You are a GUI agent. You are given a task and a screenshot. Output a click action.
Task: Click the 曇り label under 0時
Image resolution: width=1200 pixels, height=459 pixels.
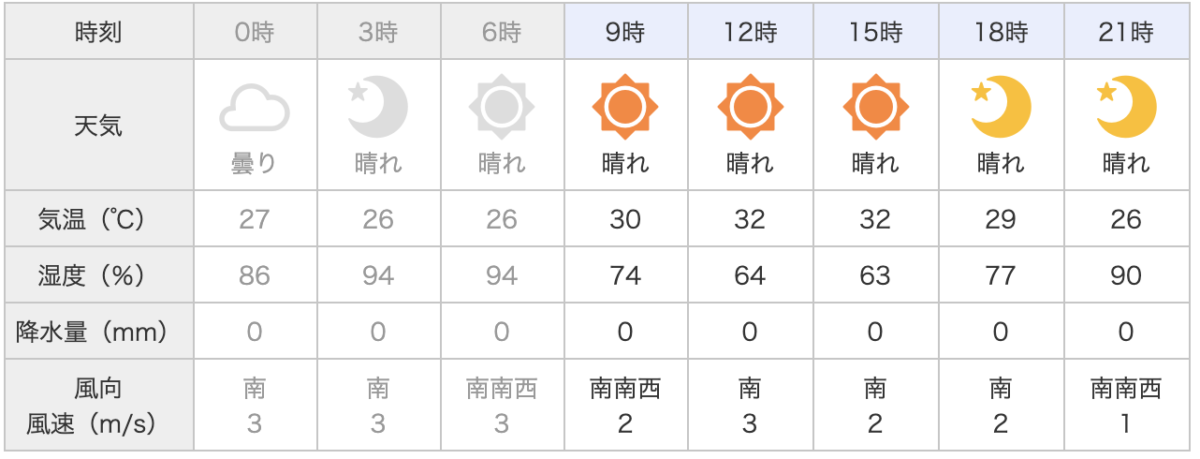pyautogui.click(x=254, y=164)
